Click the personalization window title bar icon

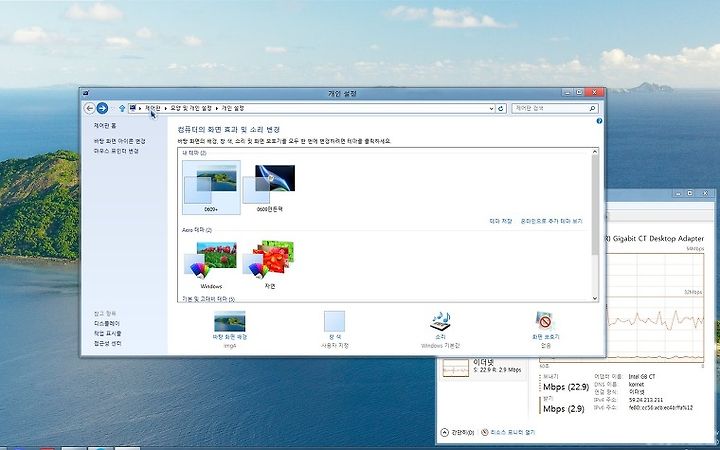tap(86, 93)
